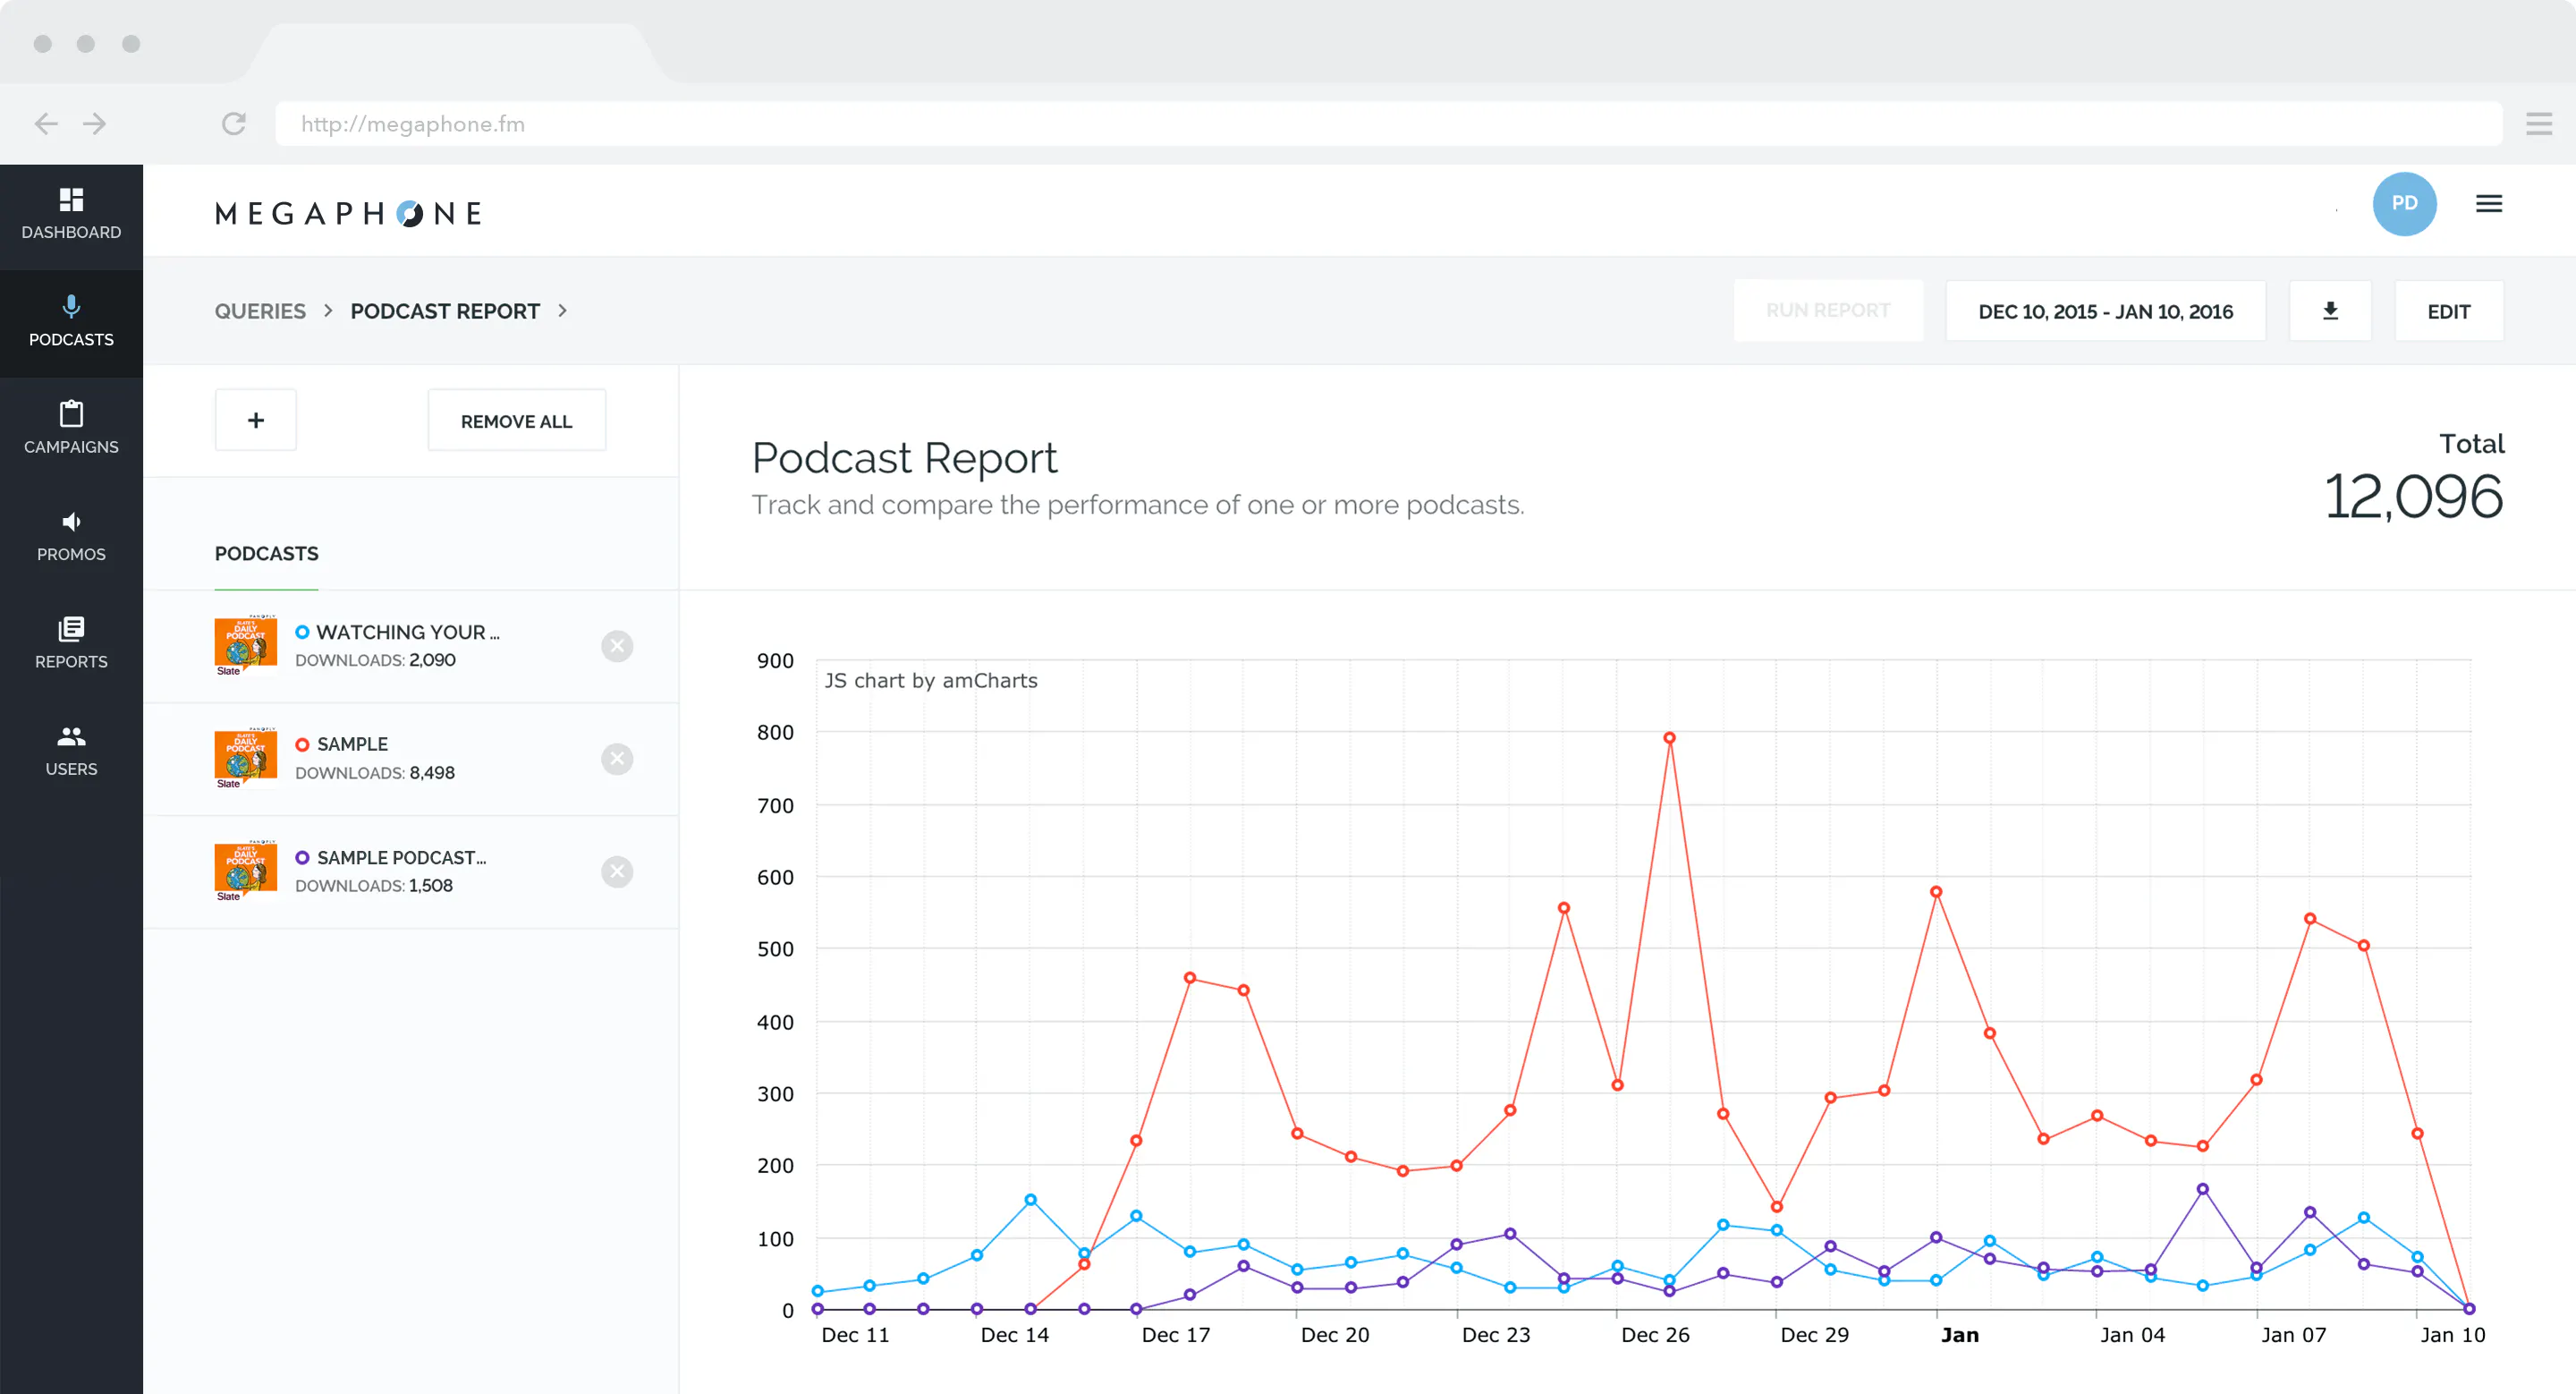
Task: Click the Remove All button
Action: coord(516,421)
